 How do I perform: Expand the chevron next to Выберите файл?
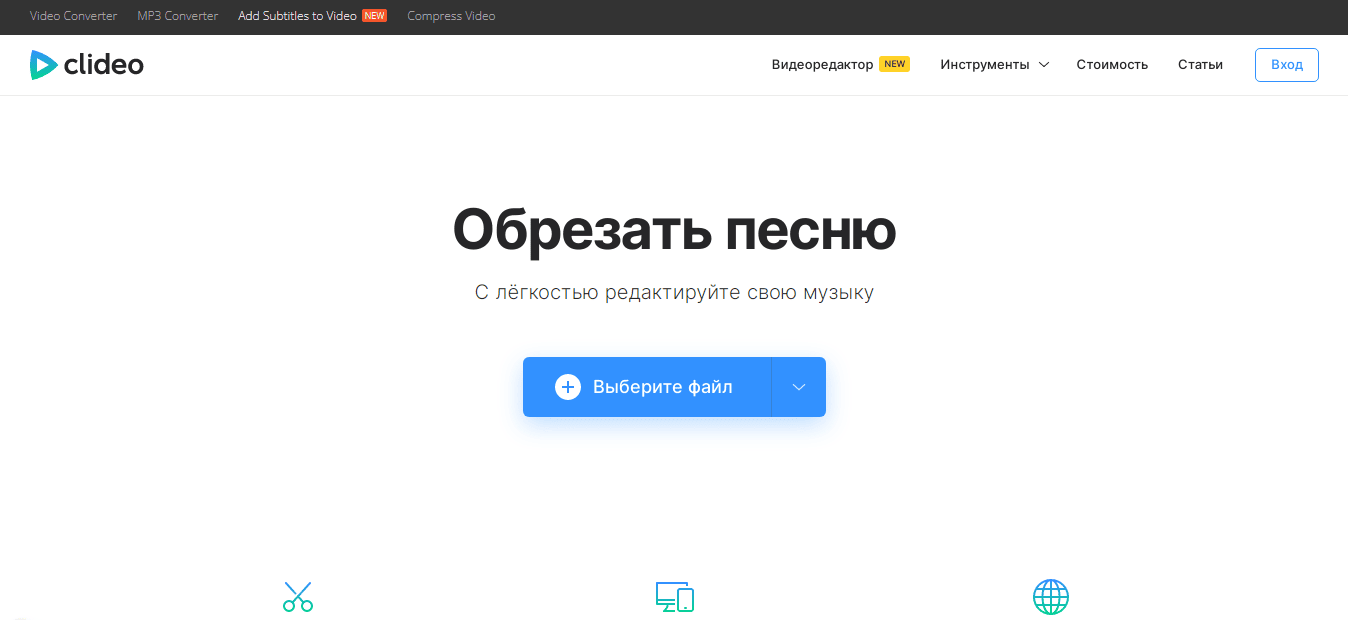point(797,386)
